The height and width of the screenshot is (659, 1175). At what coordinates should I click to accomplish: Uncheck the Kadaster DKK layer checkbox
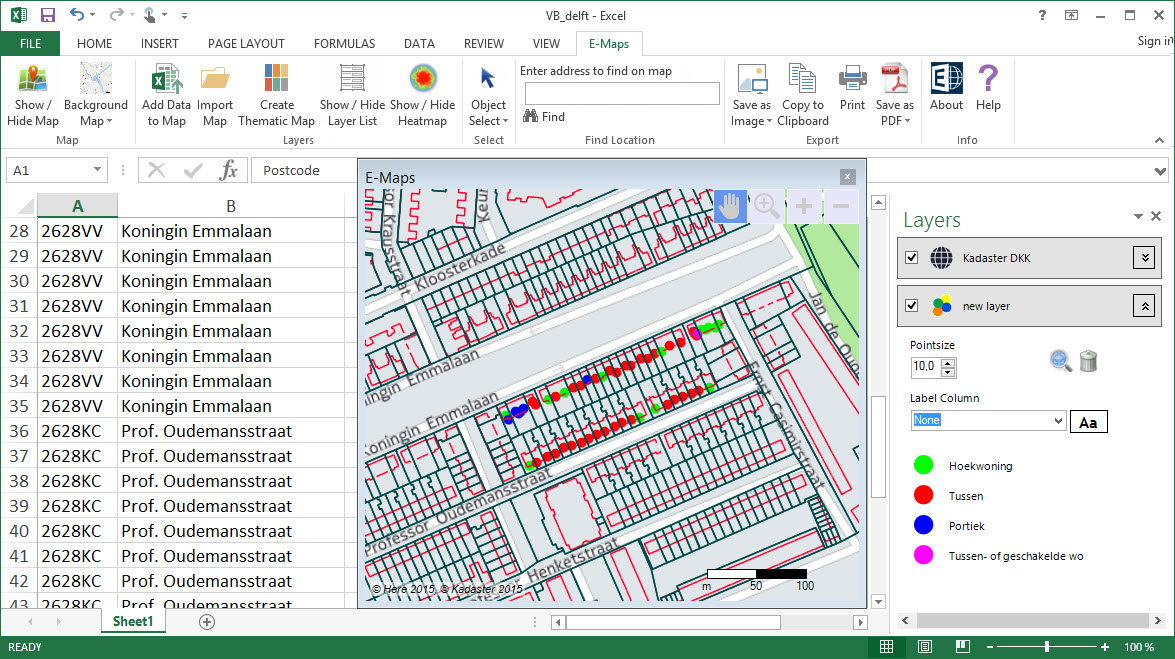click(x=911, y=258)
